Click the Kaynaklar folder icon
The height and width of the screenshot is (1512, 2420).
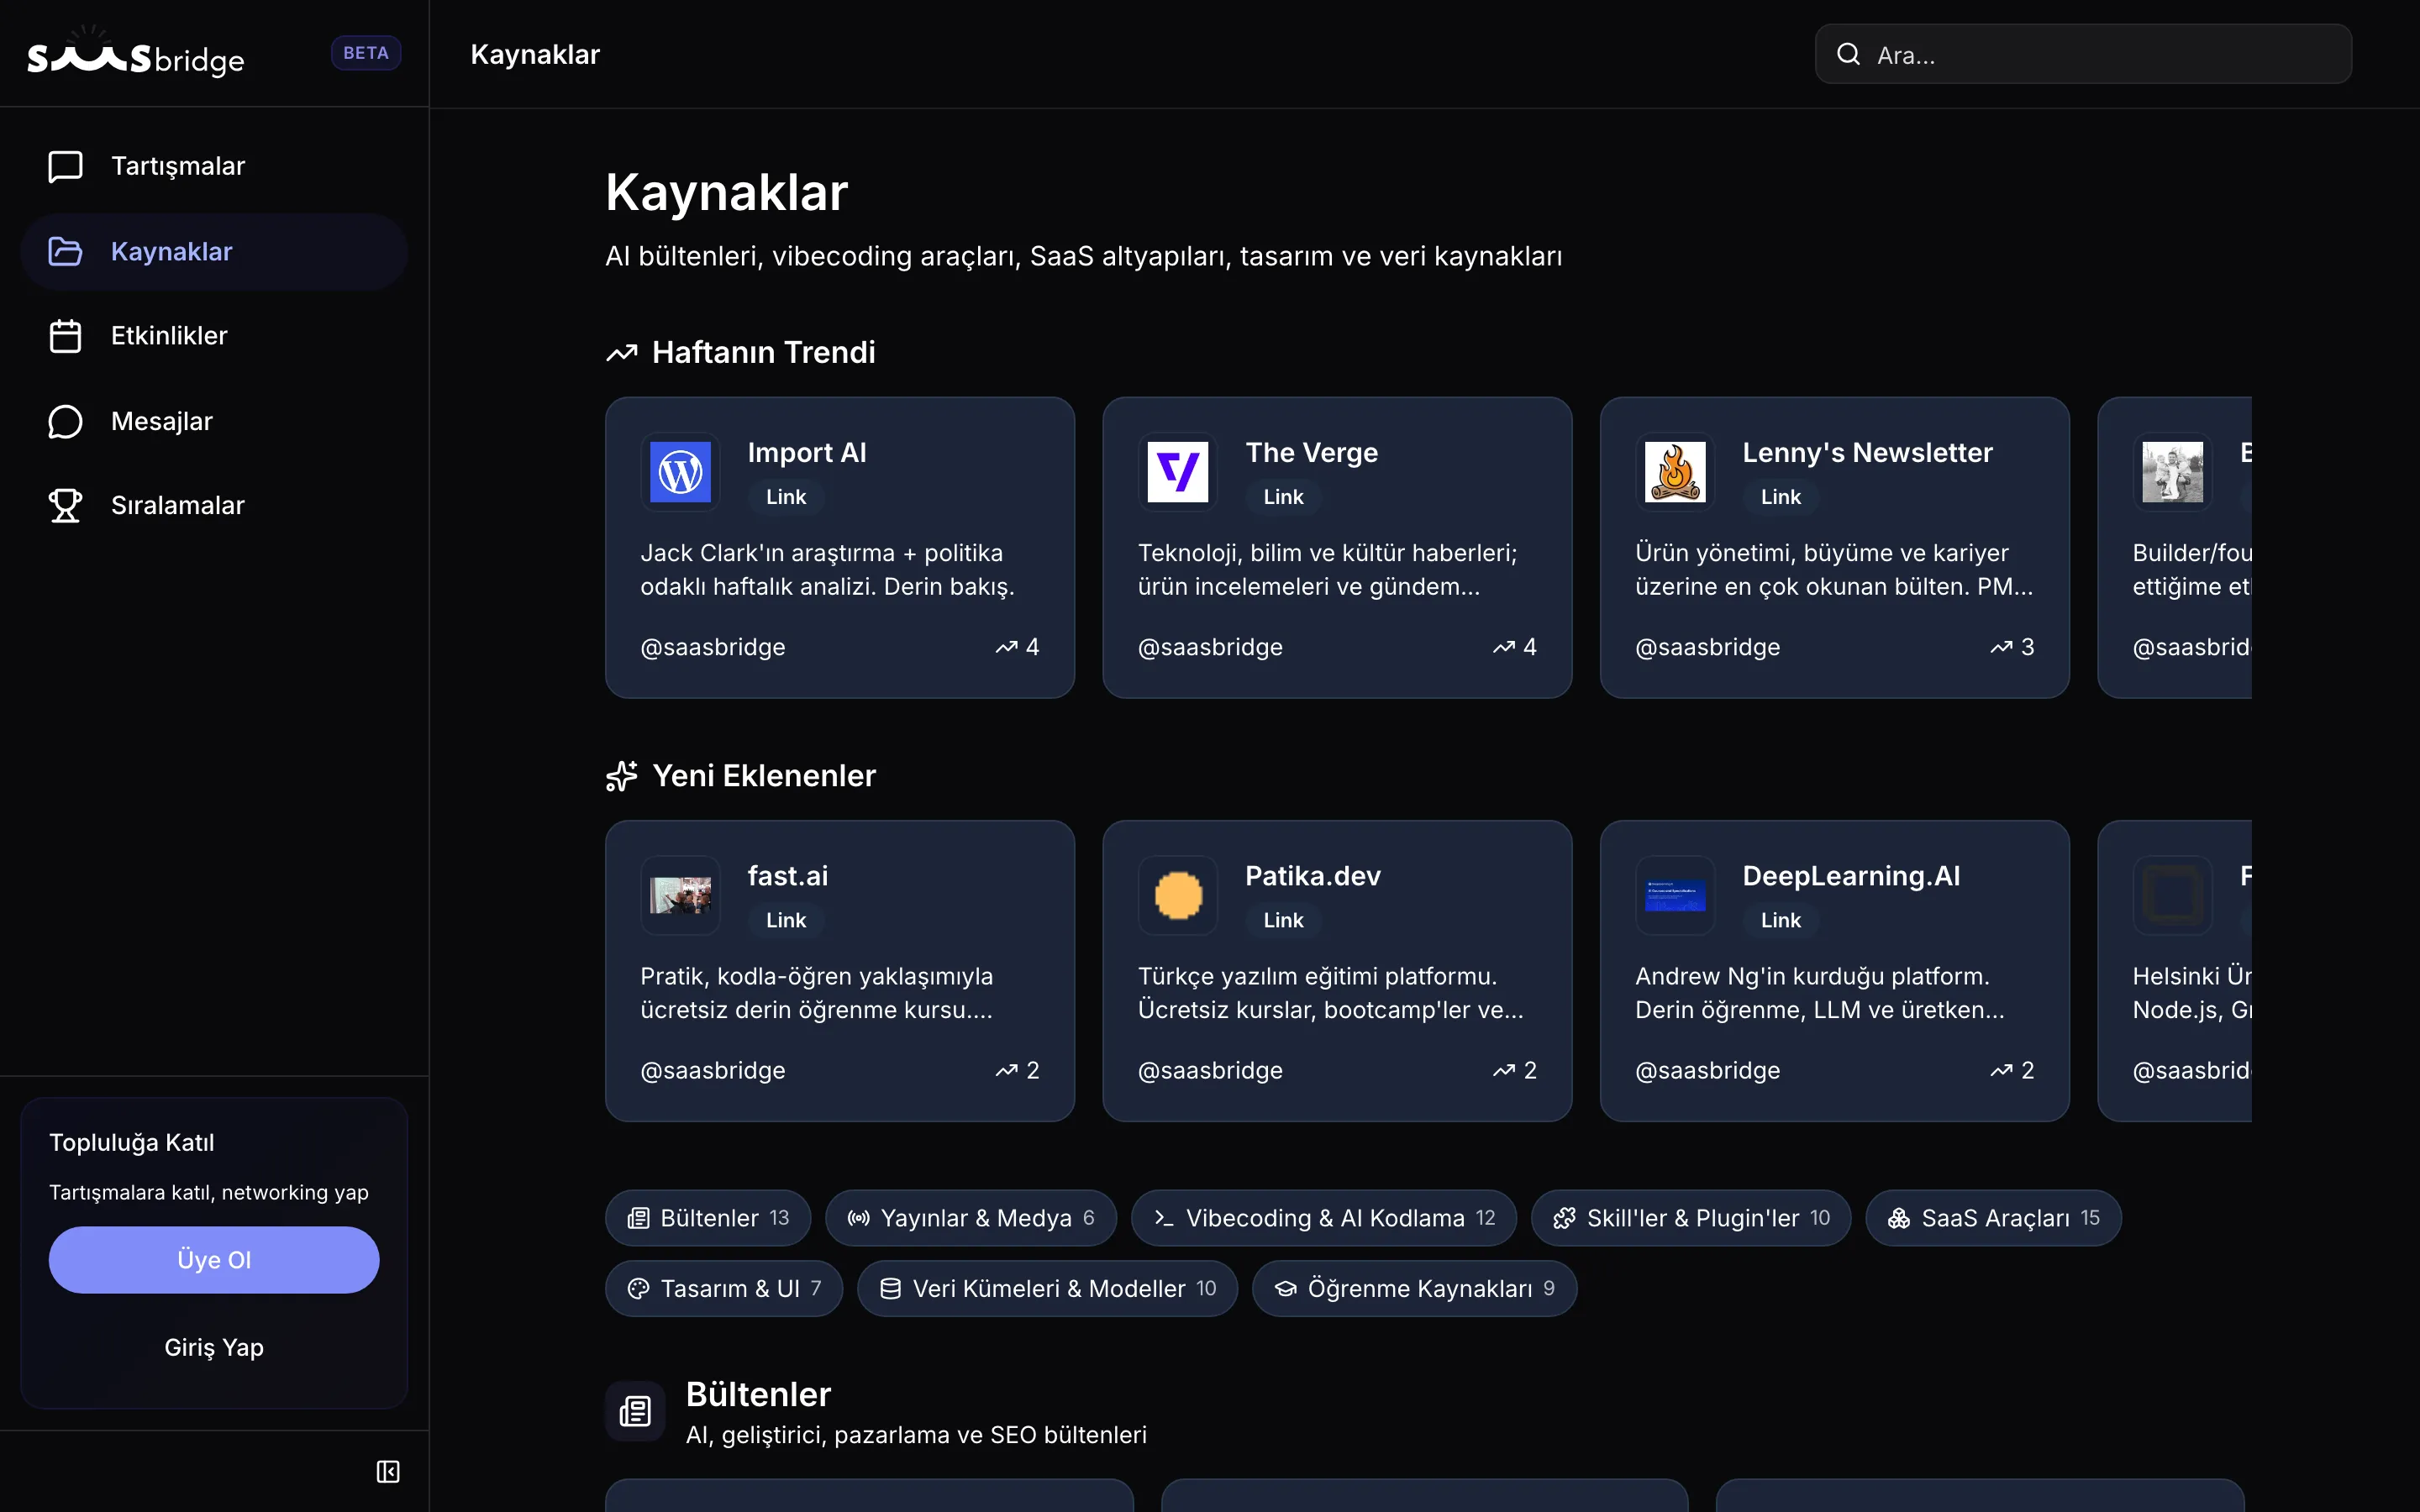[66, 251]
